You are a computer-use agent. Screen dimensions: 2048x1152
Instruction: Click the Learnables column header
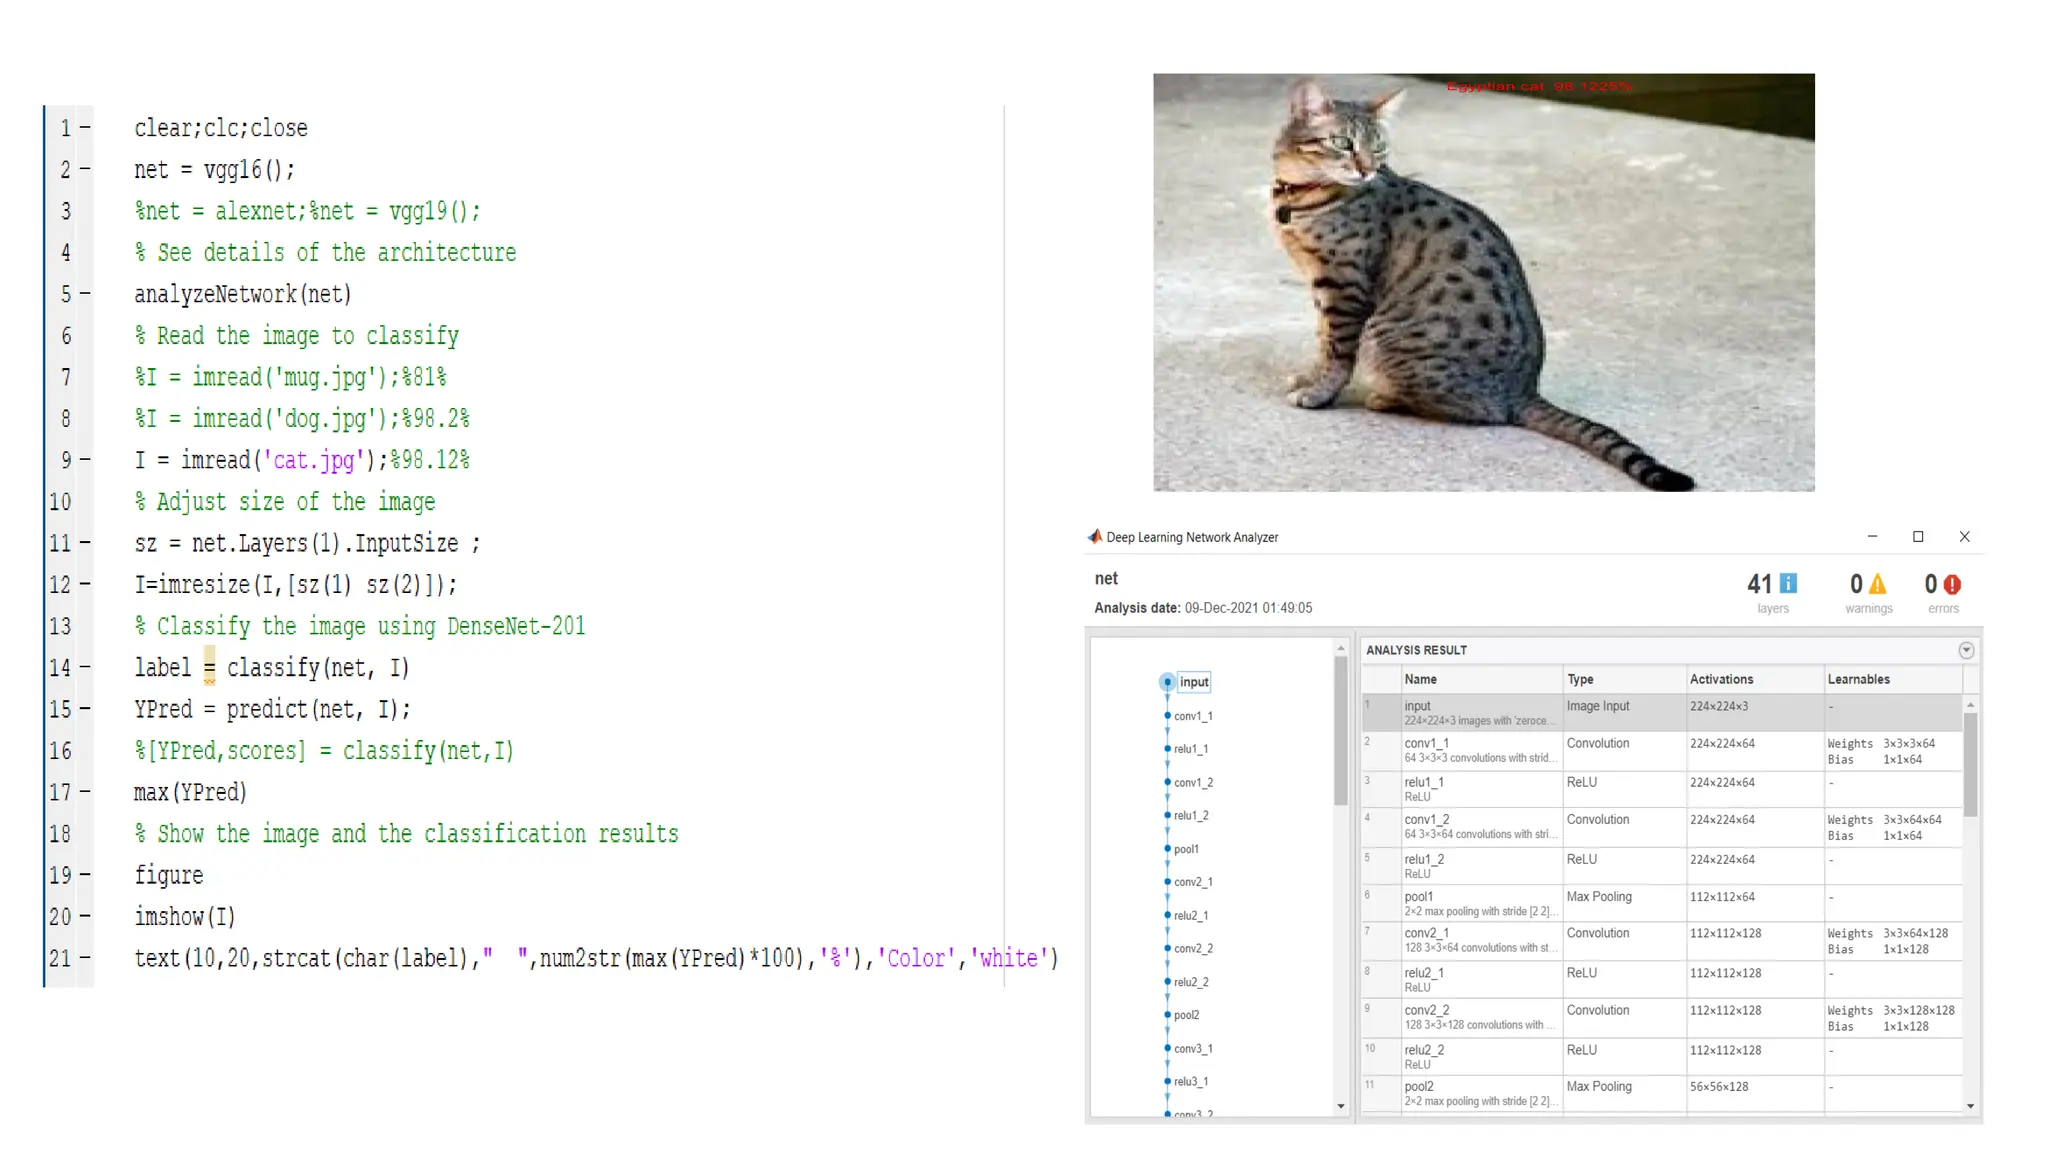click(x=1858, y=679)
